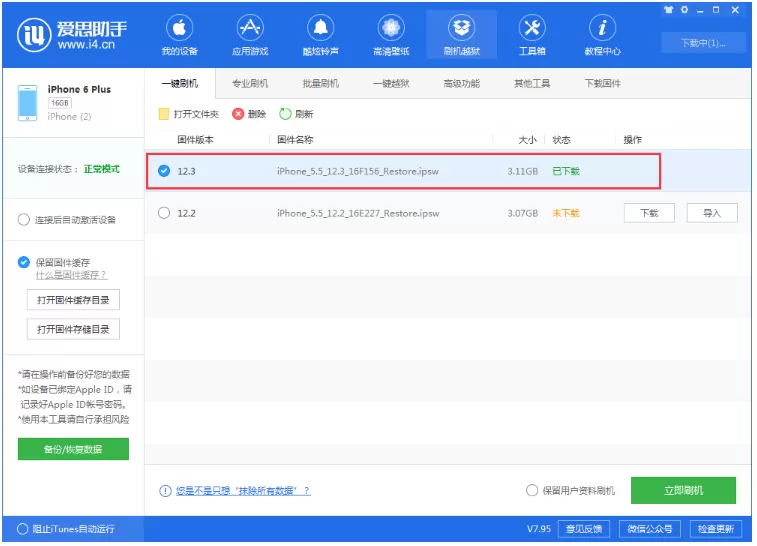Select firmware 12.3 radio button
This screenshot has width=757, height=546.
(164, 171)
